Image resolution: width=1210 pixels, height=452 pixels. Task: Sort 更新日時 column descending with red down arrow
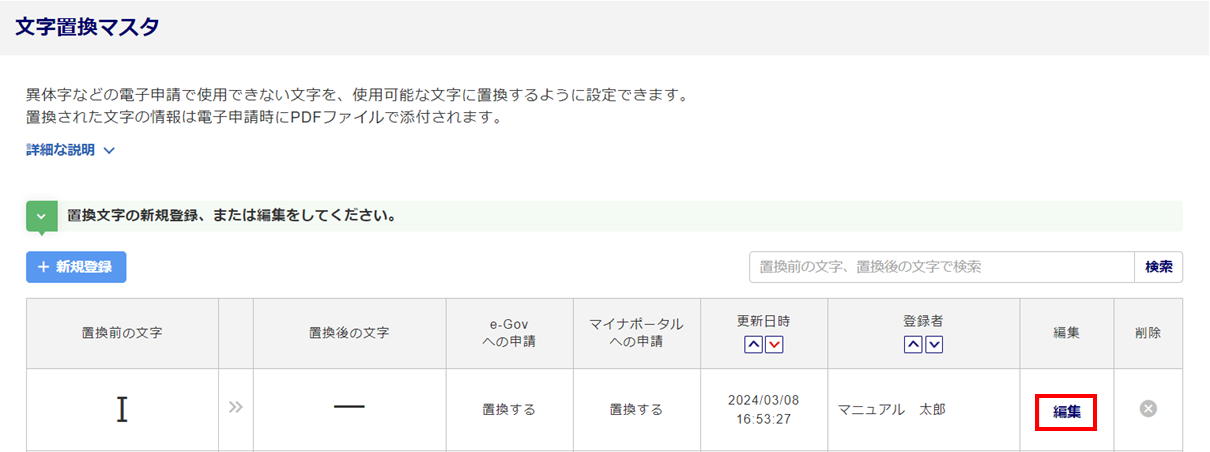coord(774,345)
